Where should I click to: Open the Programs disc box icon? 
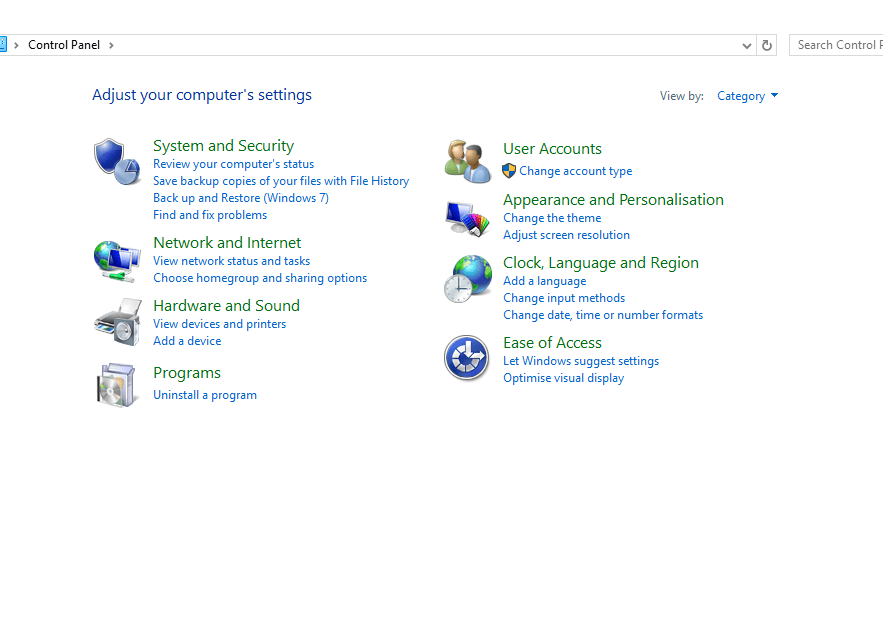[x=116, y=385]
